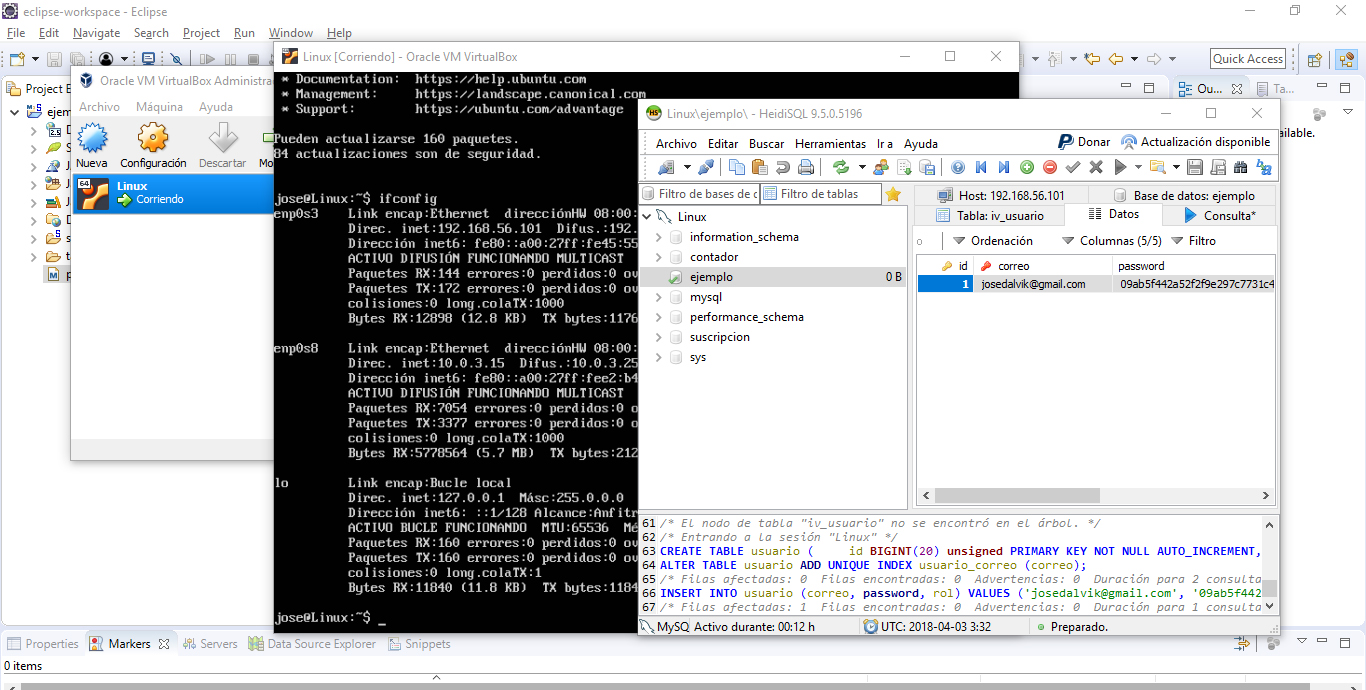Click the Save floppy icon in HeidiSQL toolbar
Screen dimensions: 1366x690
point(1195,167)
